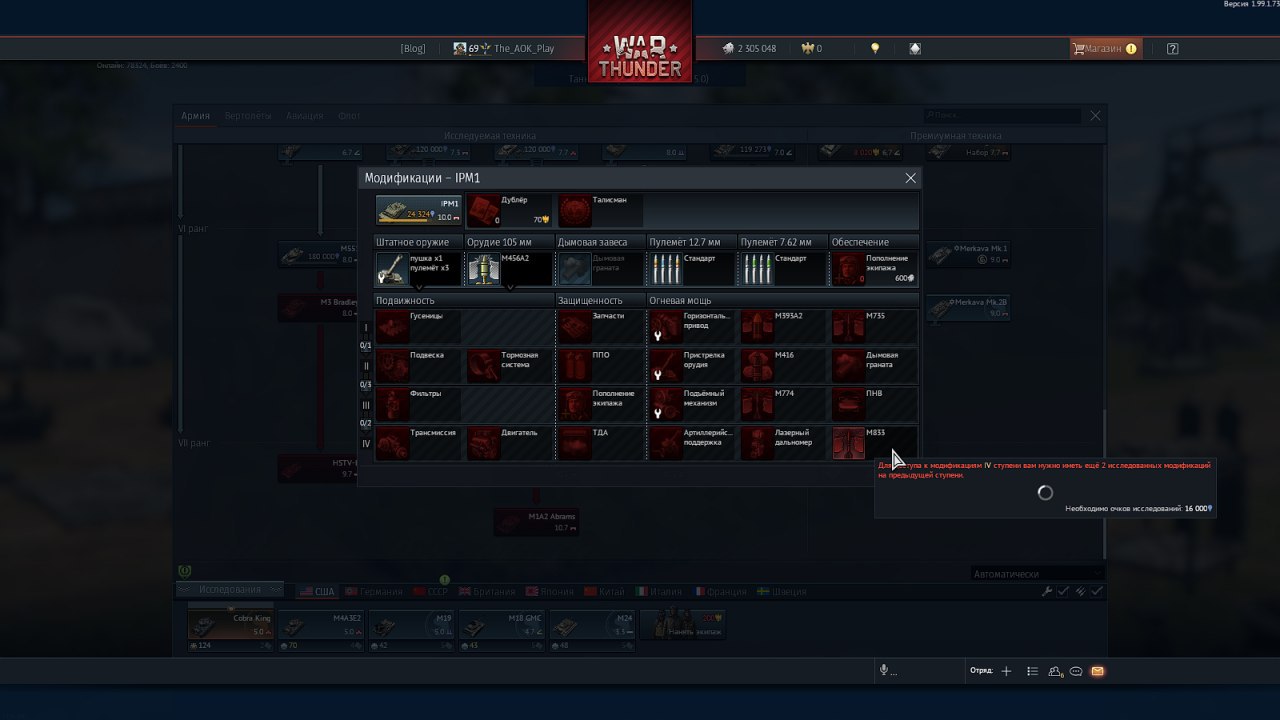
Task: Select the Запчасти parts modification
Action: point(601,327)
